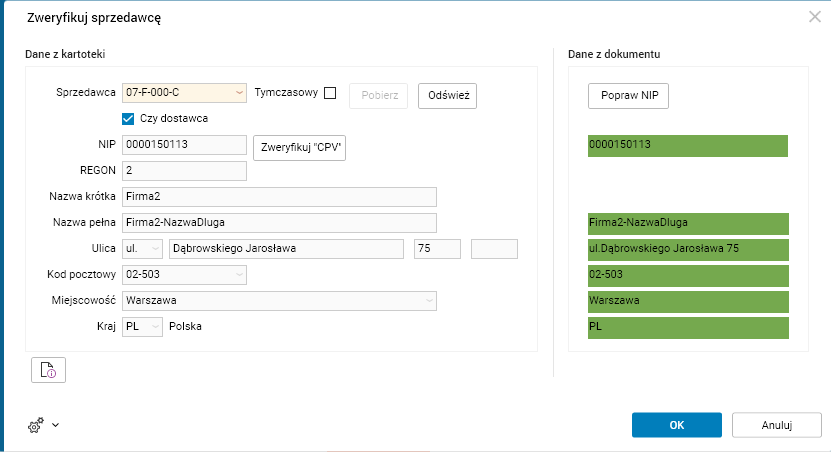Click the REGON input field
The width and height of the screenshot is (831, 452).
pyautogui.click(x=184, y=171)
